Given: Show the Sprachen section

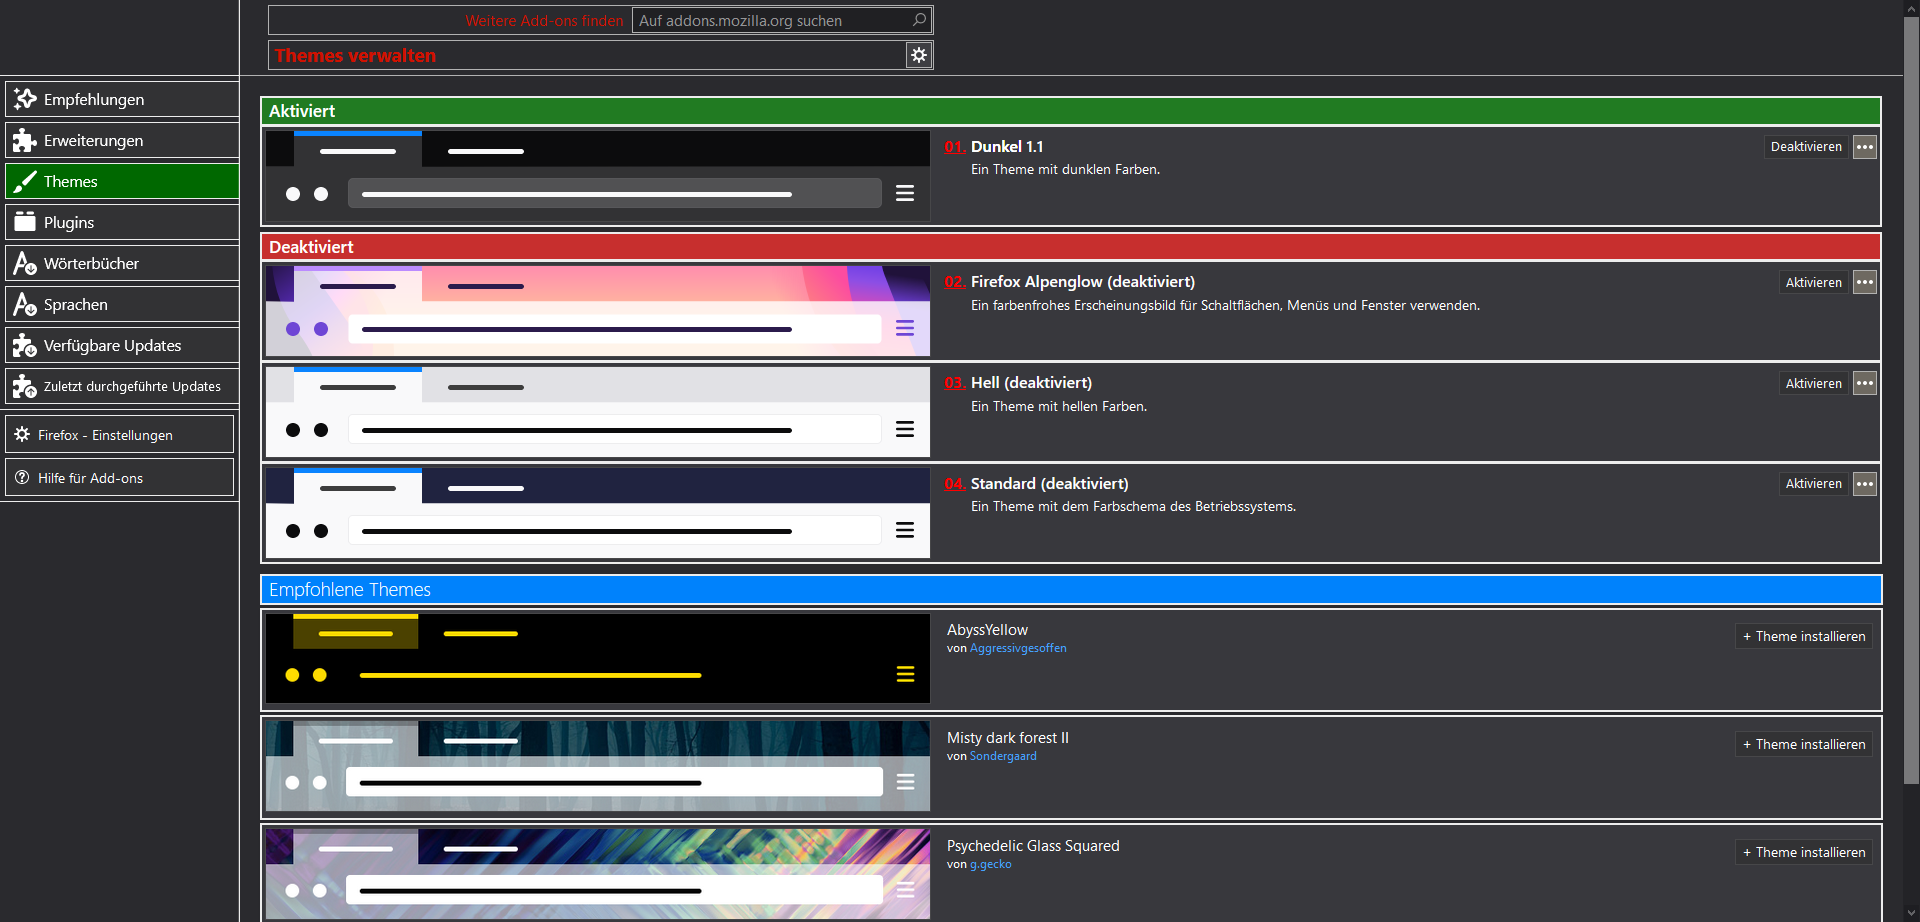Looking at the screenshot, I should tap(122, 304).
